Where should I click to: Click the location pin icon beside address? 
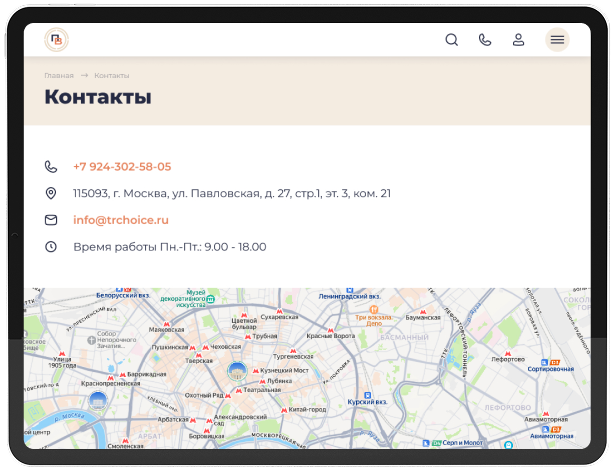51,193
